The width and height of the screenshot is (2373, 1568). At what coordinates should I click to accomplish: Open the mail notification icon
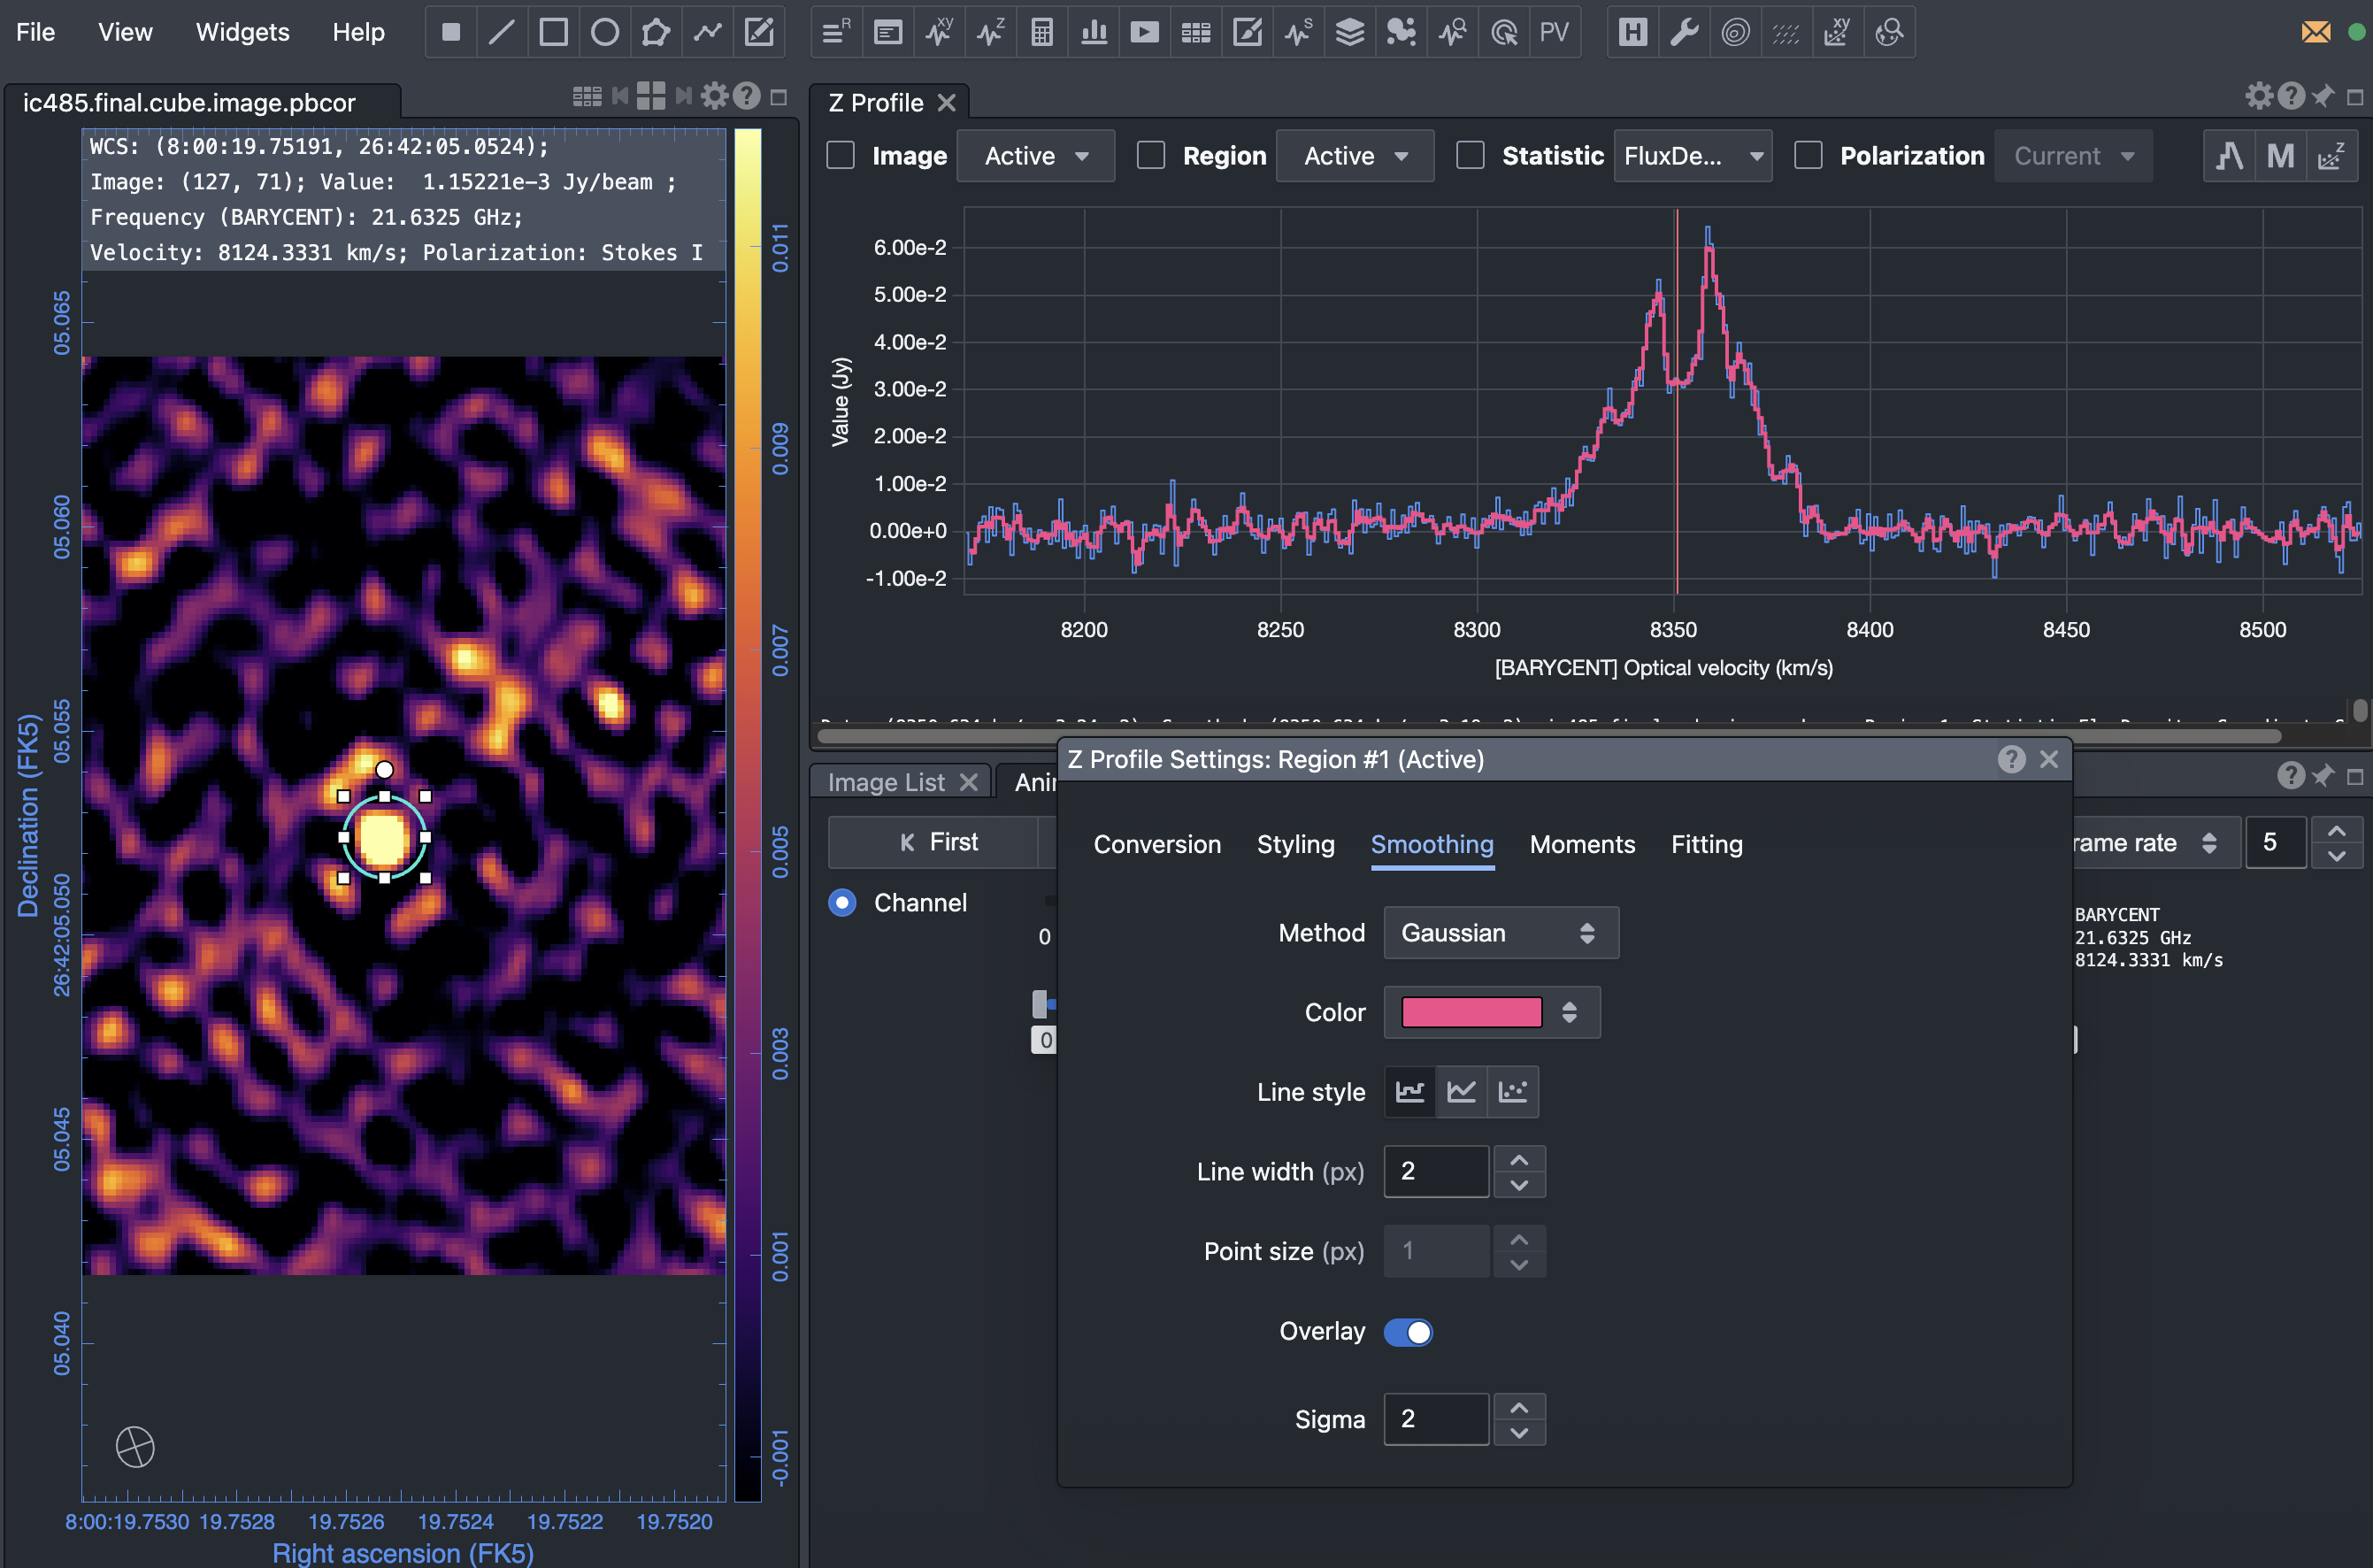2316,32
